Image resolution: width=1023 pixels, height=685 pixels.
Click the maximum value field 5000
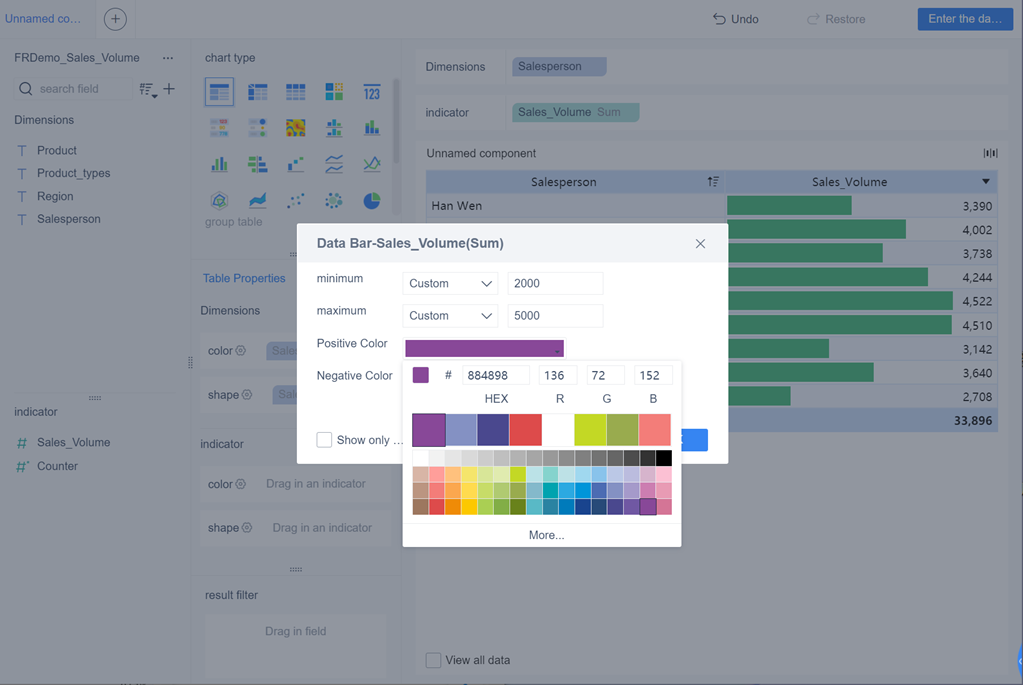tap(555, 316)
